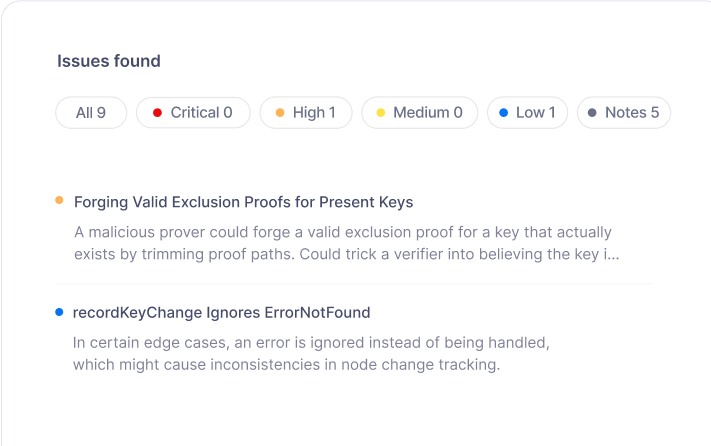
Task: Click the yellow dot in Medium chip
Action: click(381, 113)
